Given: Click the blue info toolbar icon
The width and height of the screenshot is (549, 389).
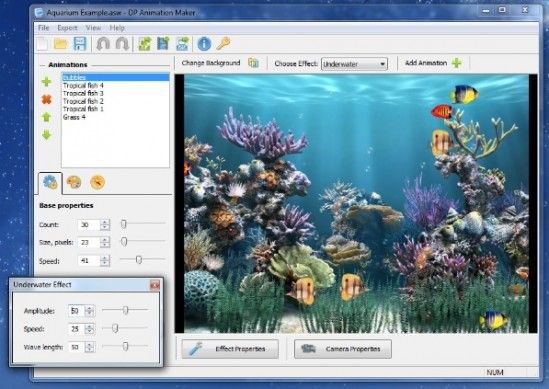Looking at the screenshot, I should 204,44.
